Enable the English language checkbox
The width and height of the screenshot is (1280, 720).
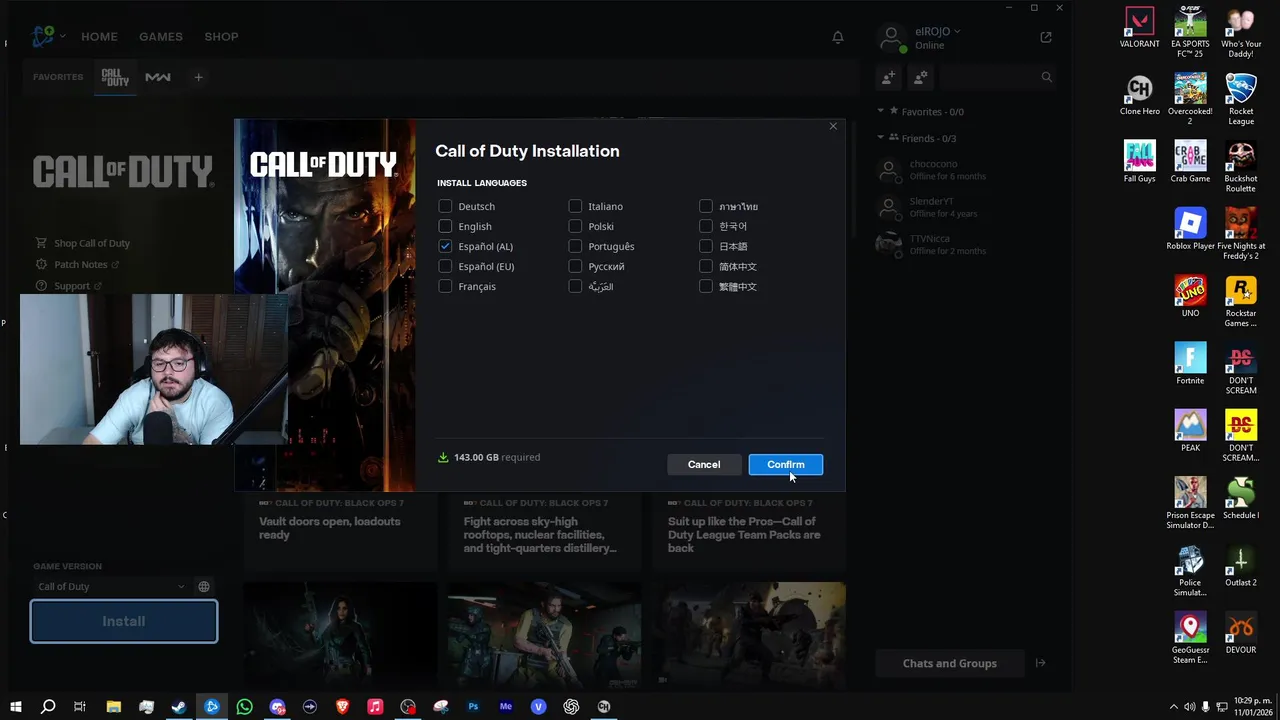pyautogui.click(x=445, y=226)
